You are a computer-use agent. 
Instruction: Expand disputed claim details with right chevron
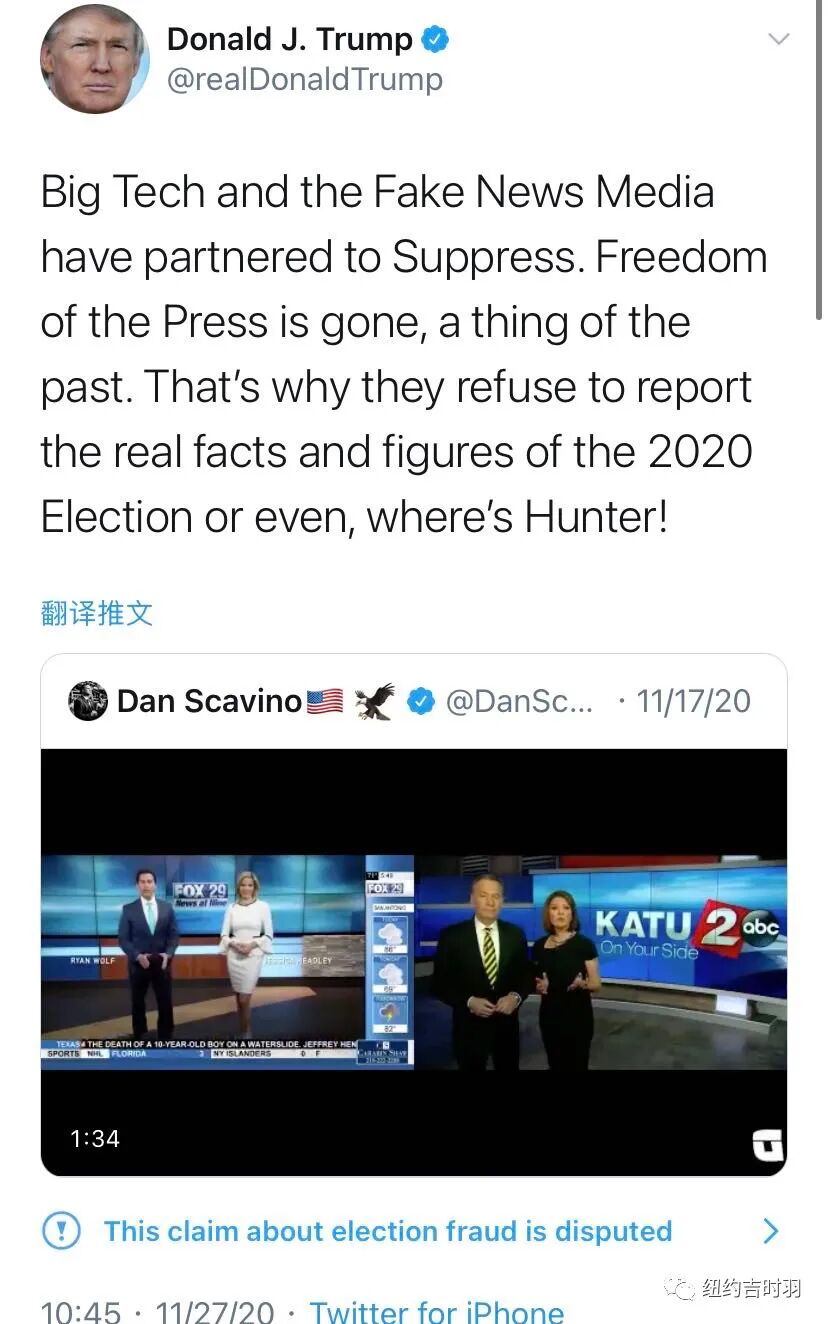click(x=770, y=1230)
